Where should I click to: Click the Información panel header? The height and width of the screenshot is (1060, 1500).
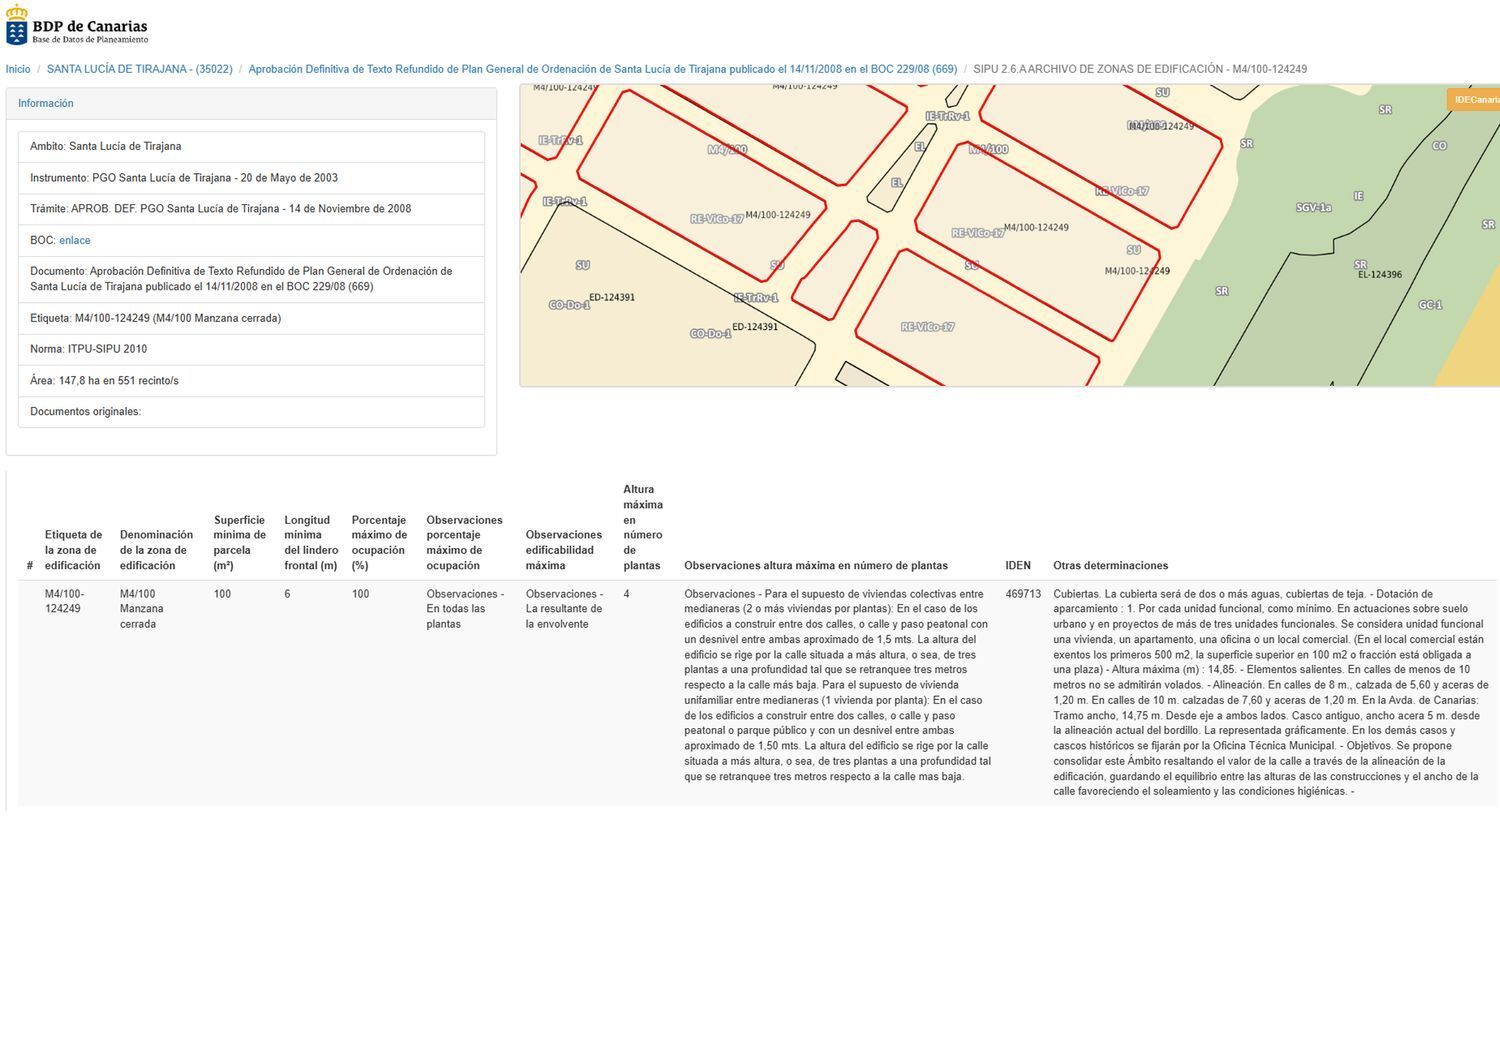coord(46,103)
